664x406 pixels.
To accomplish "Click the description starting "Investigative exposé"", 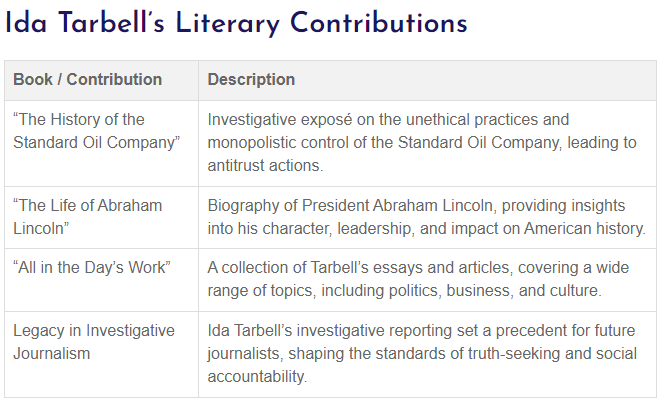I will coord(427,144).
